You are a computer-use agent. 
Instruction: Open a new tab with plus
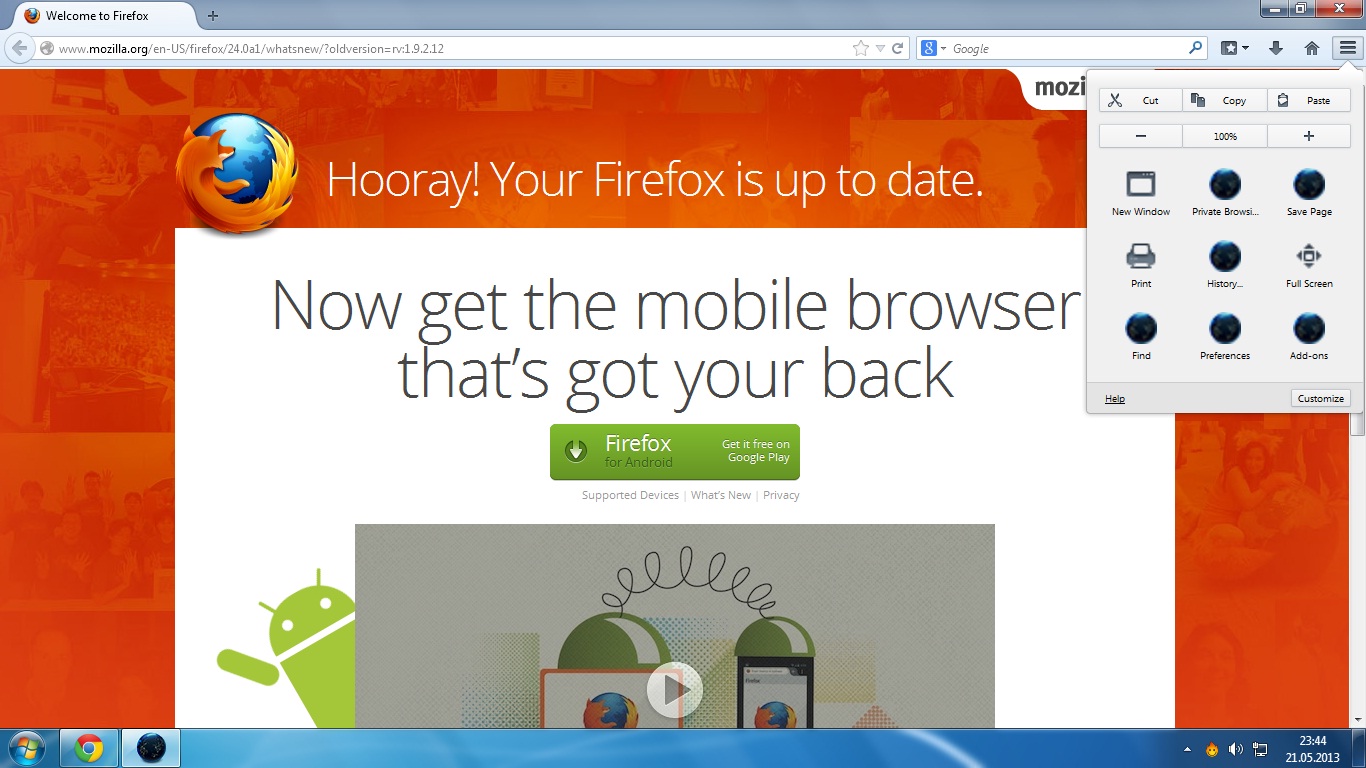212,16
